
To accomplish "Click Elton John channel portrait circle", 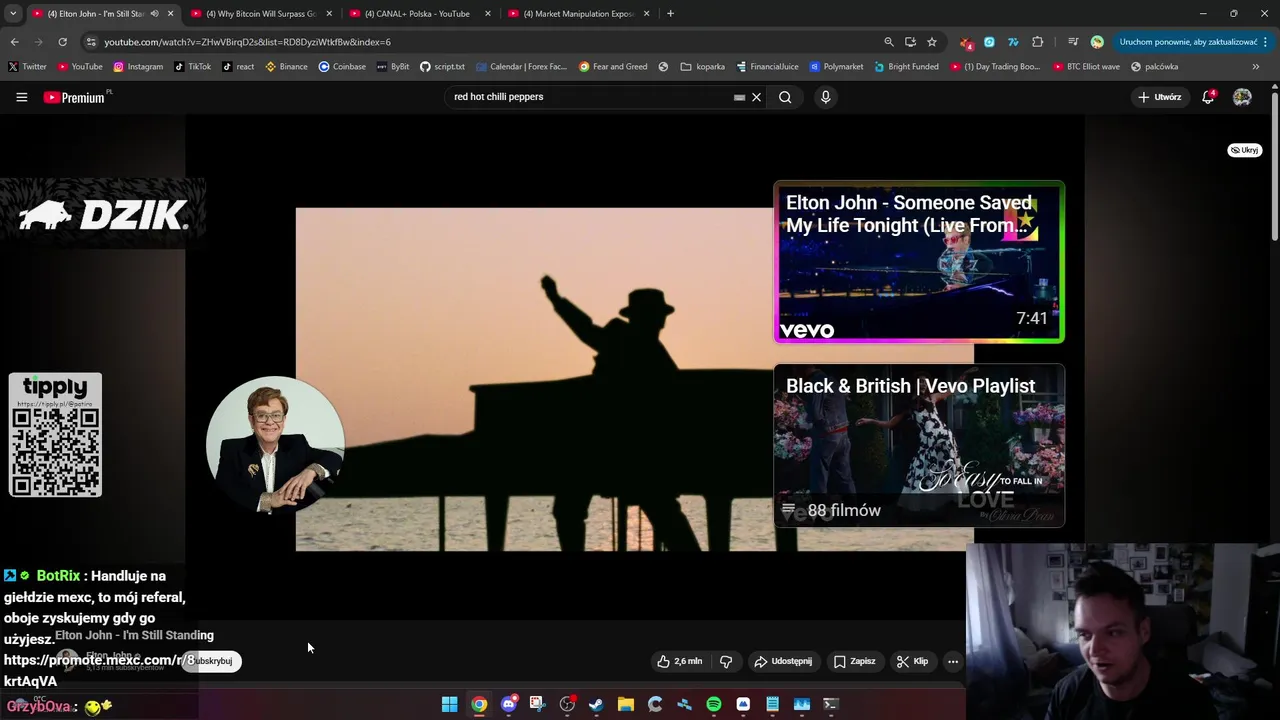I will tap(275, 444).
